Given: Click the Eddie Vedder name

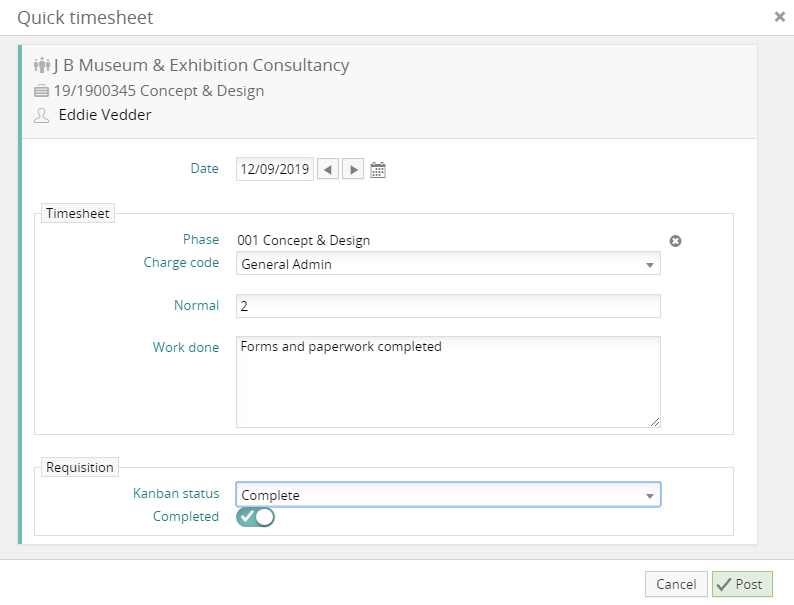Looking at the screenshot, I should 105,115.
